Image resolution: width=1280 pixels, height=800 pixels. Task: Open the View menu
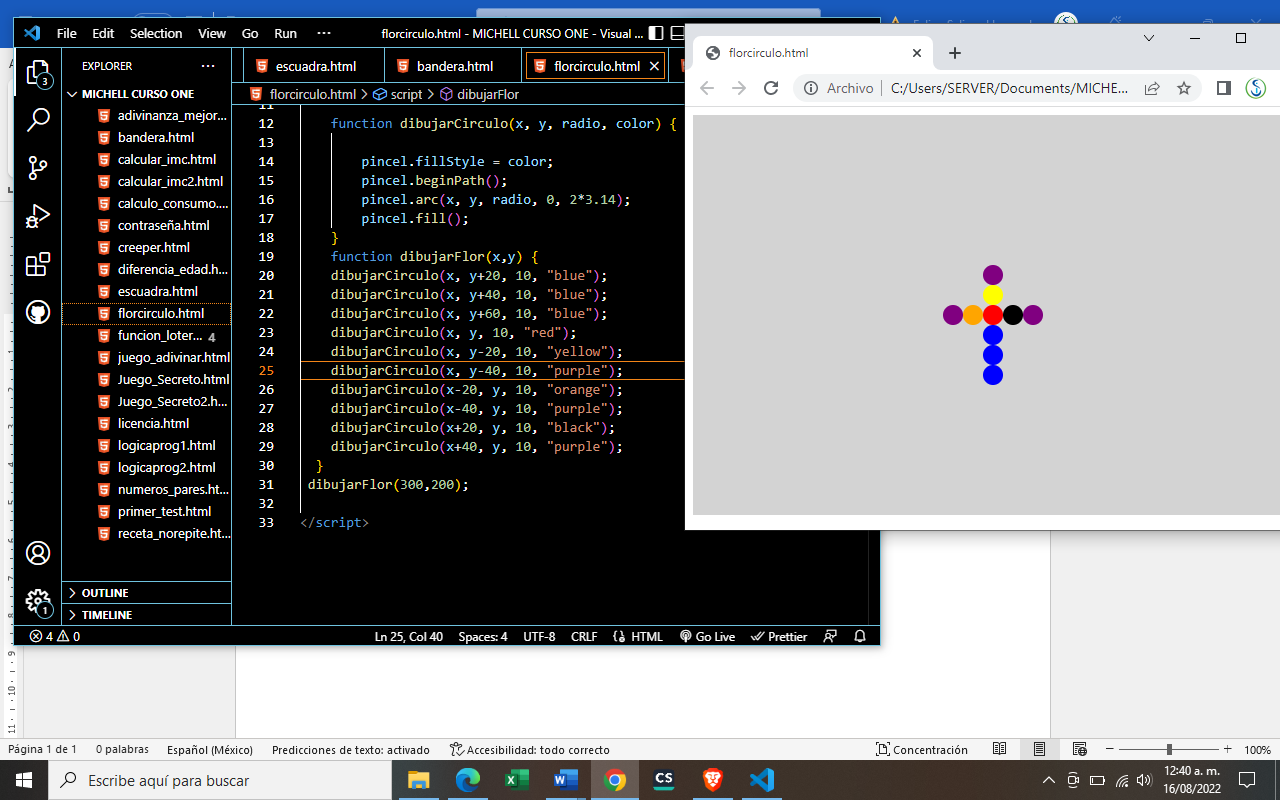tap(212, 33)
